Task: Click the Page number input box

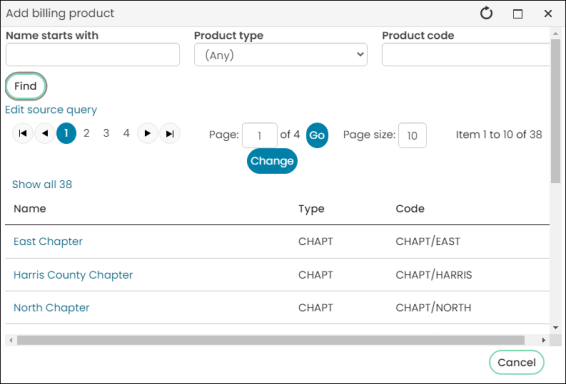Action: pos(260,135)
